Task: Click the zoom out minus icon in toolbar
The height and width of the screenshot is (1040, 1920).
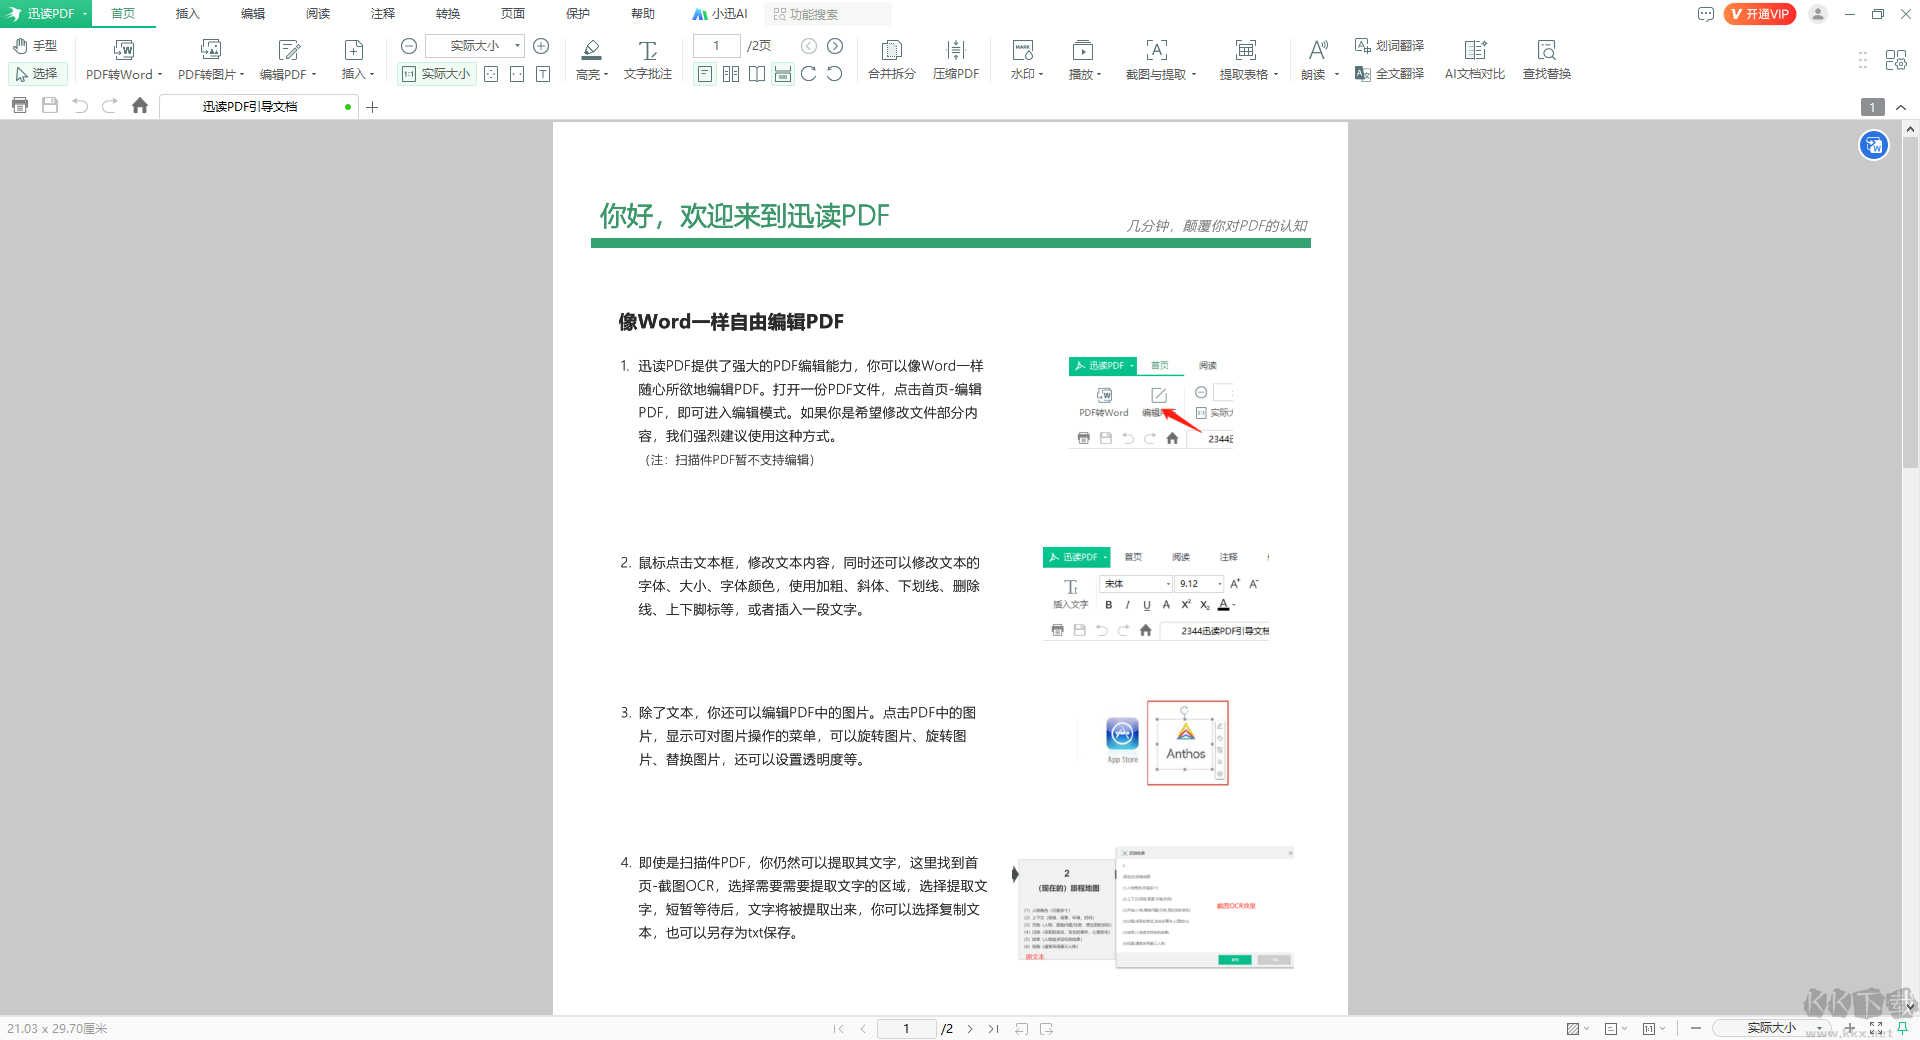Action: (409, 46)
